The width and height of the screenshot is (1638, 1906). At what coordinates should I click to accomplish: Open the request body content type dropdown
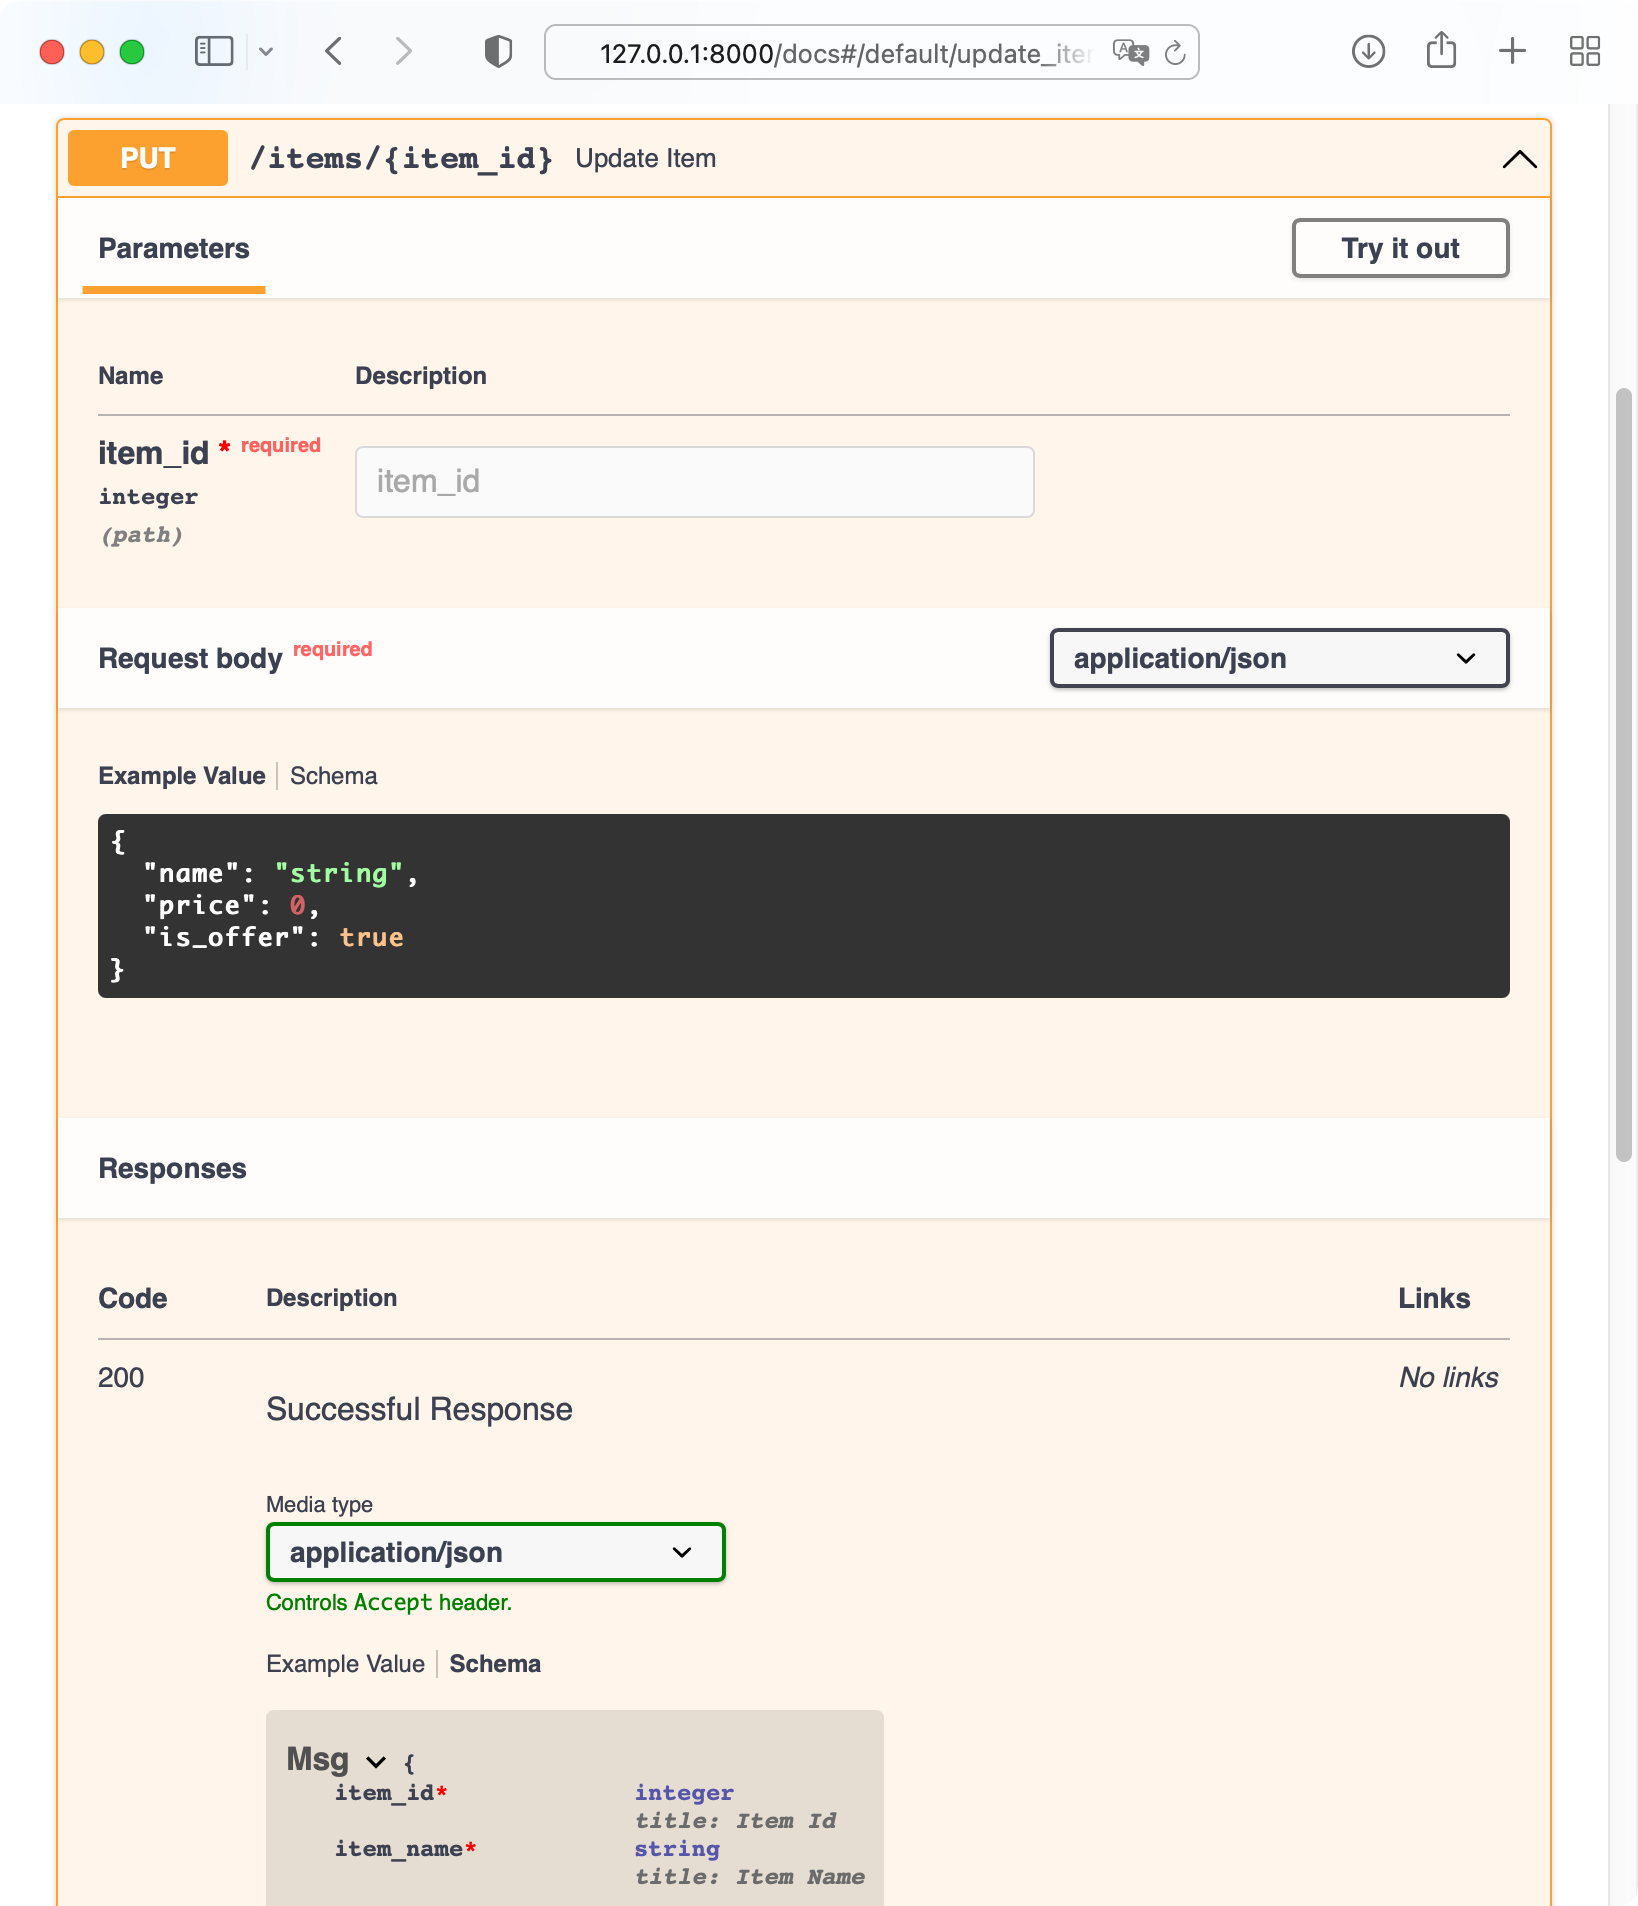pos(1278,658)
